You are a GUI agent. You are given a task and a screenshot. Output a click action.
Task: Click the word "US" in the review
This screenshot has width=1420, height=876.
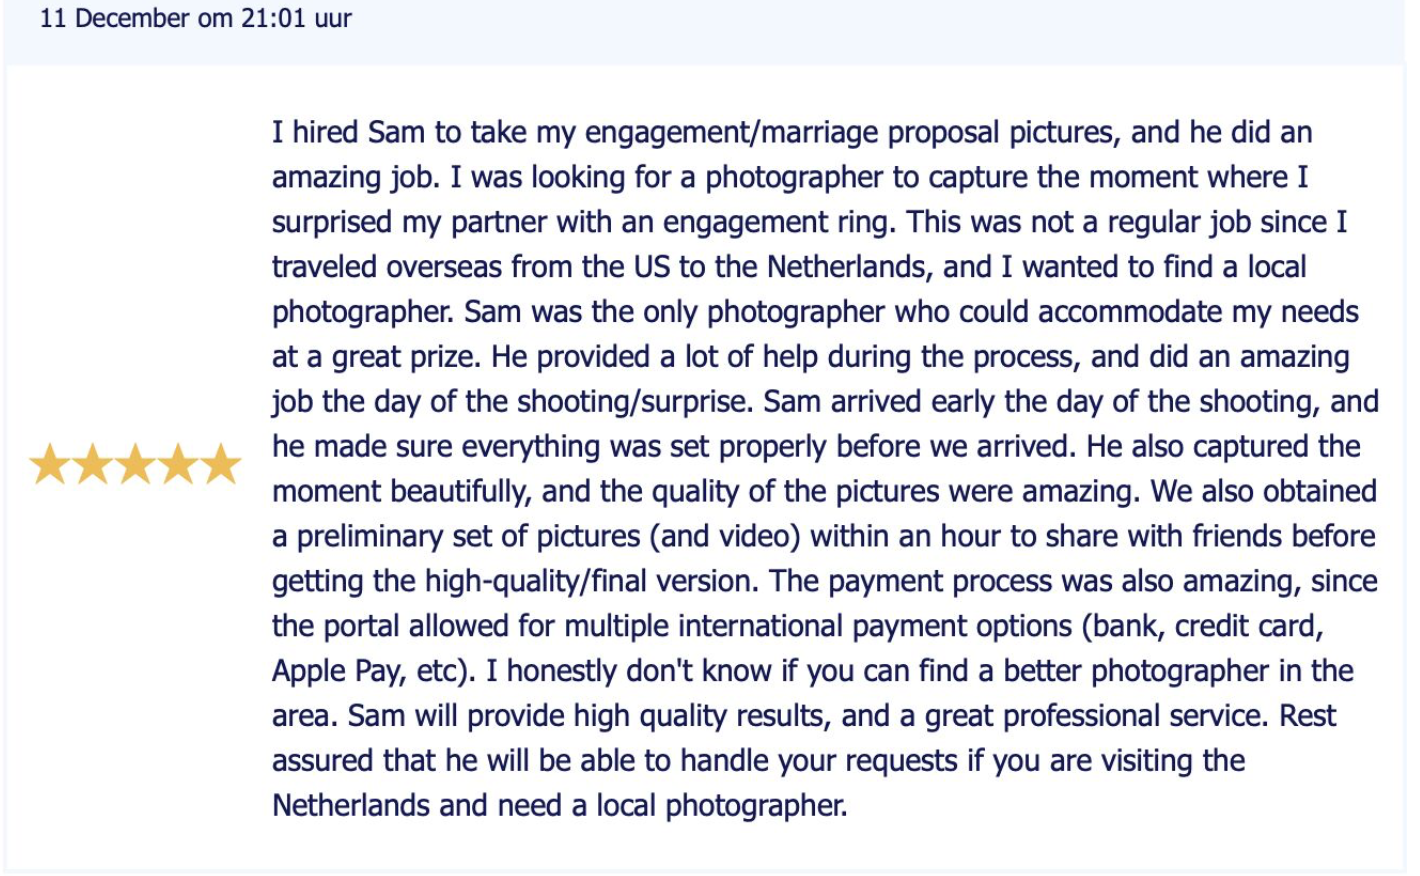click(651, 267)
